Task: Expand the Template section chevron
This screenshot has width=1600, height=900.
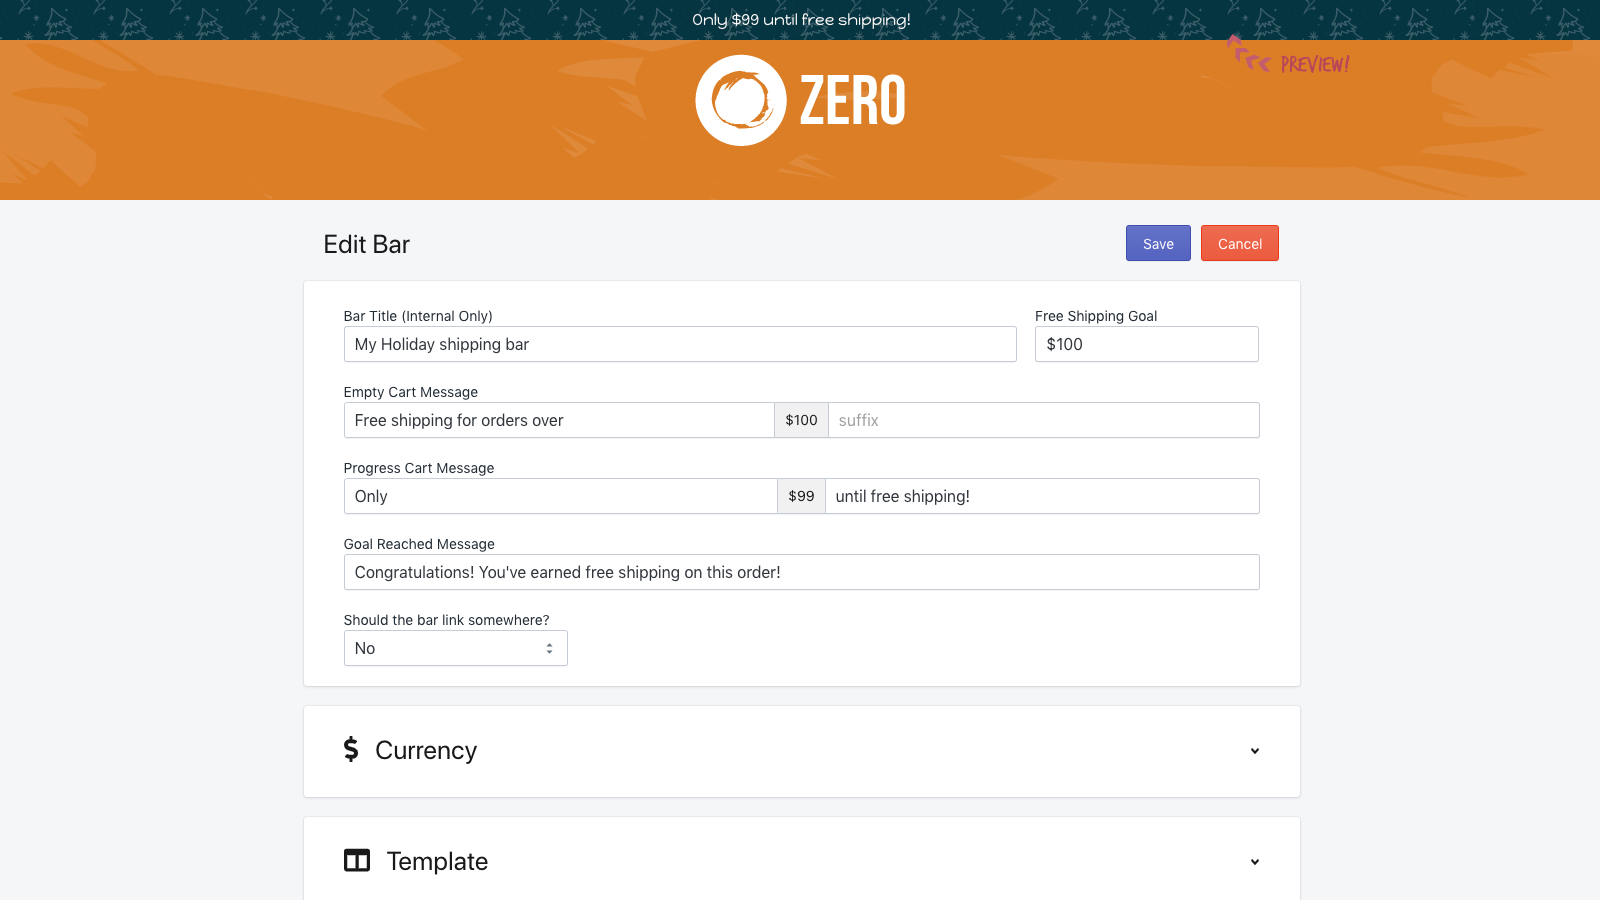Action: (1254, 862)
